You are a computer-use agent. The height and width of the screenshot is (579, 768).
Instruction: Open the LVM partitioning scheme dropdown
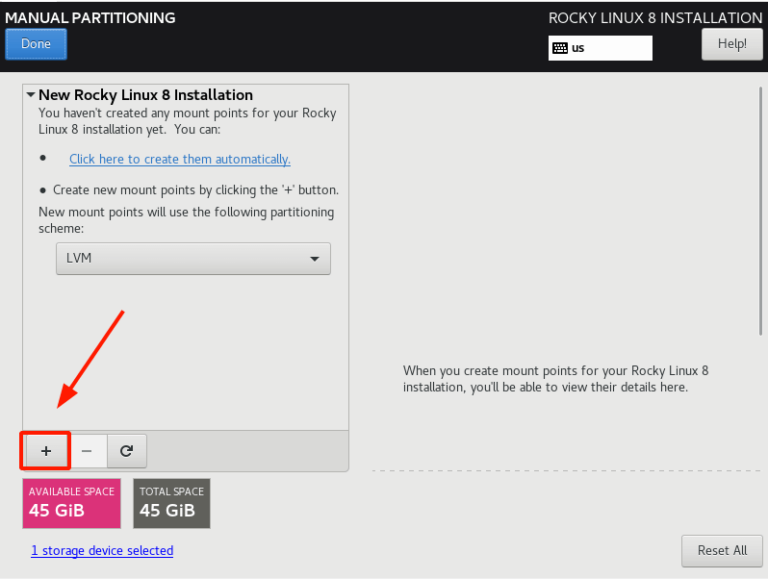193,258
